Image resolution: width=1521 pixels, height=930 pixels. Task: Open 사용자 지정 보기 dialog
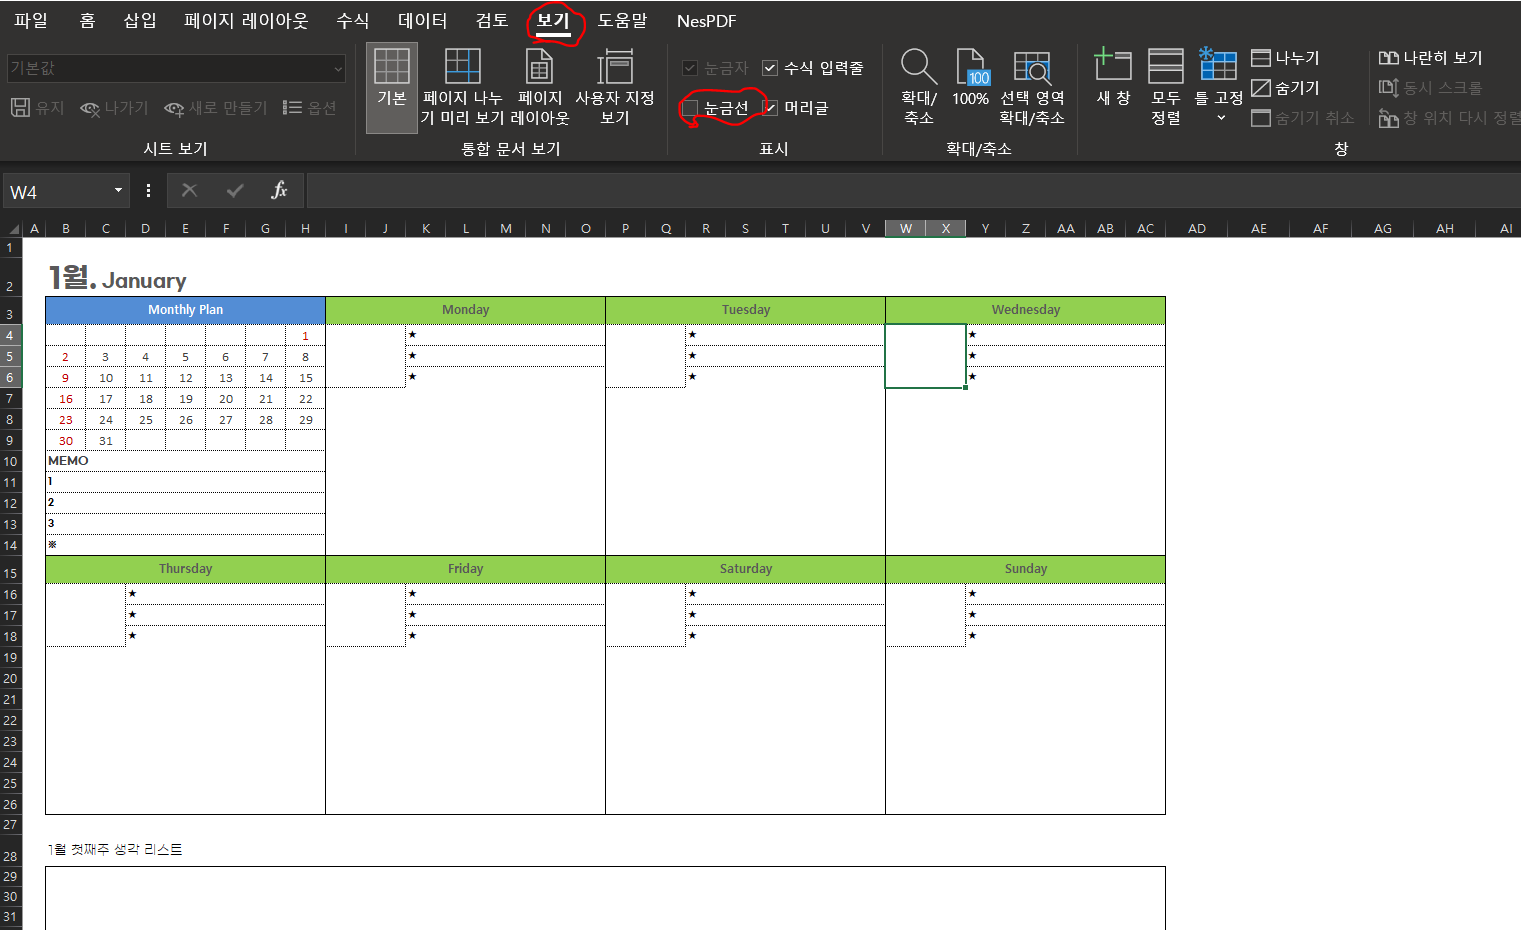click(615, 87)
